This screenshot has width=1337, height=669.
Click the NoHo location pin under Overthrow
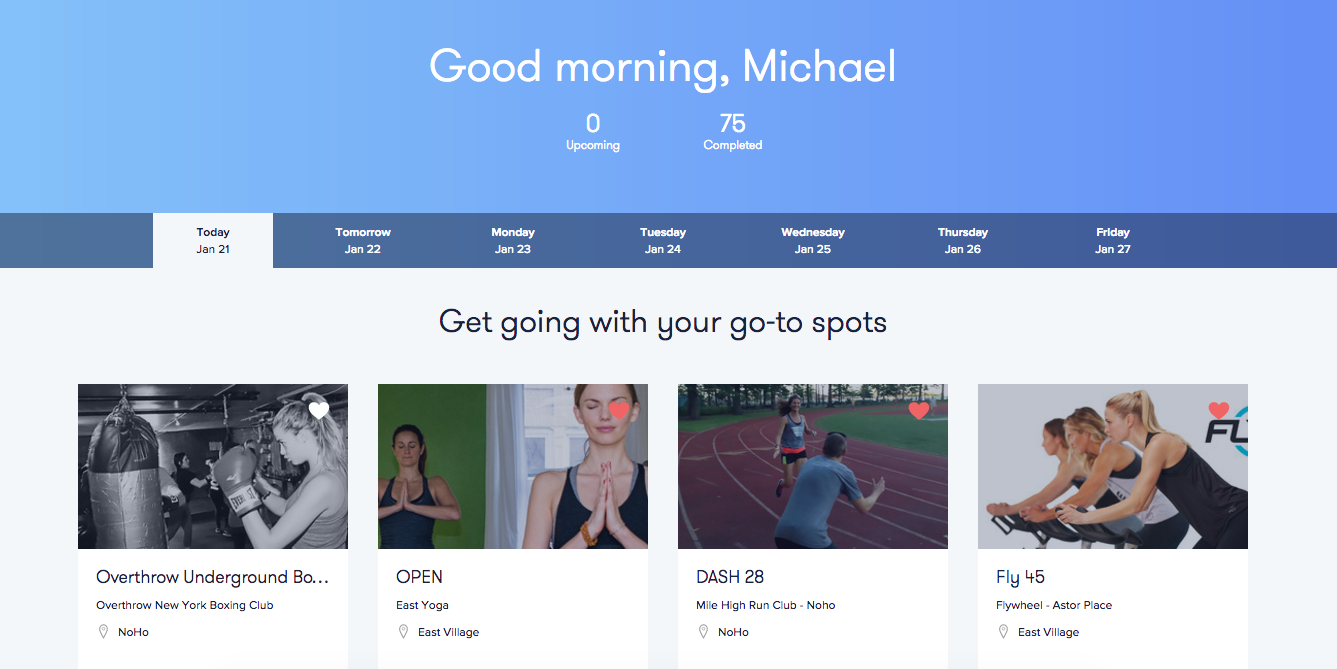point(103,632)
